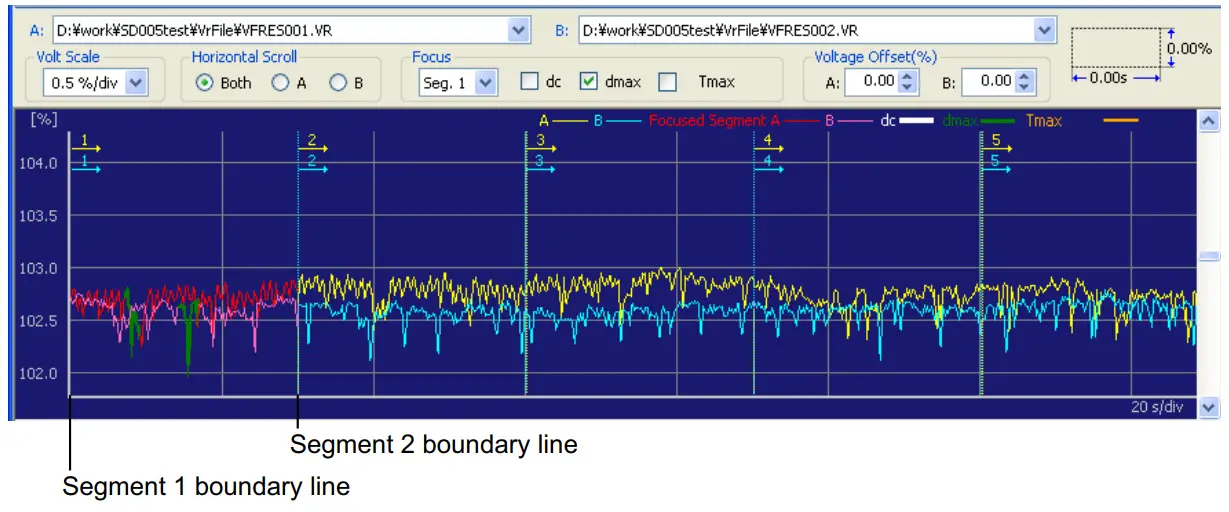Click vertical scrollbar up arrow

tap(1208, 120)
